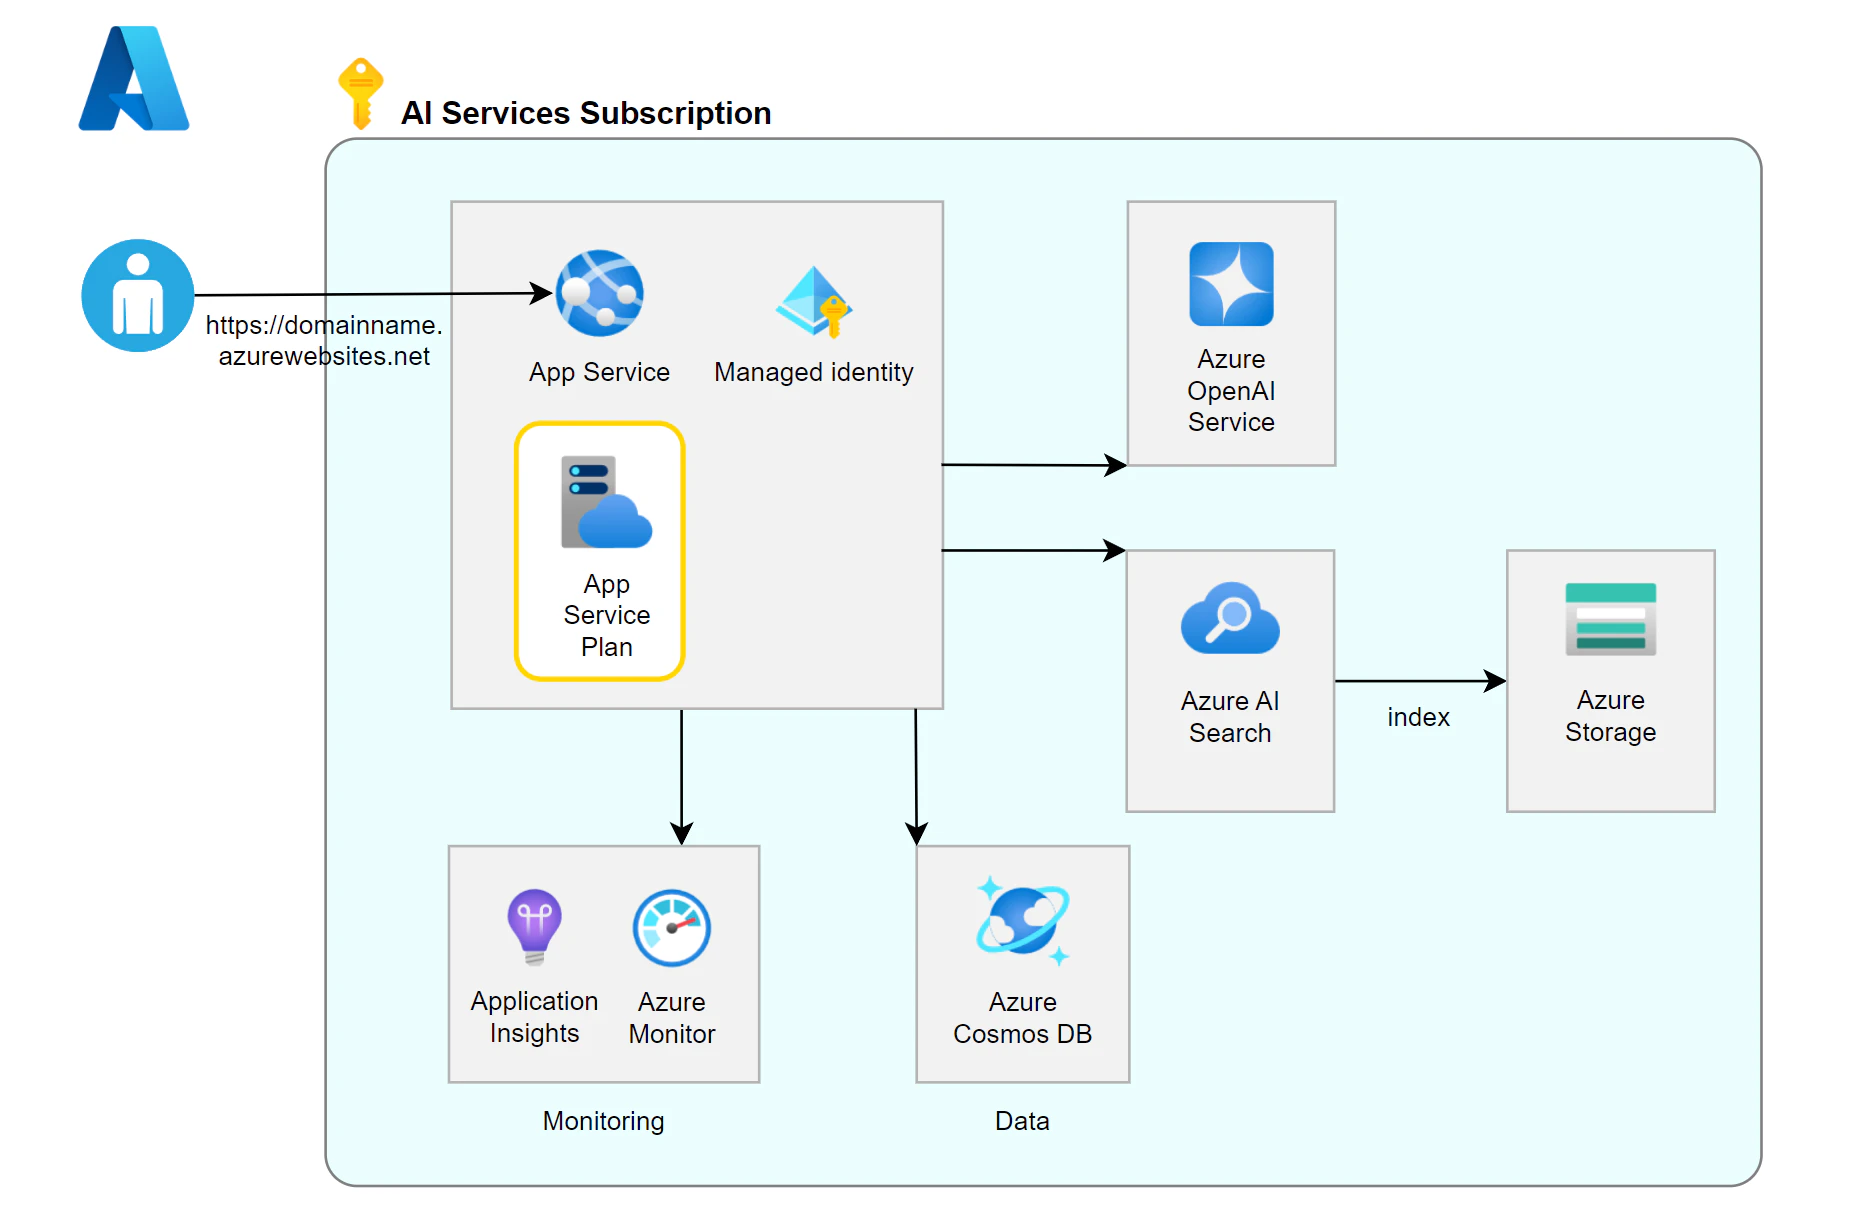
Task: Click the Azure logo
Action: pos(134,78)
